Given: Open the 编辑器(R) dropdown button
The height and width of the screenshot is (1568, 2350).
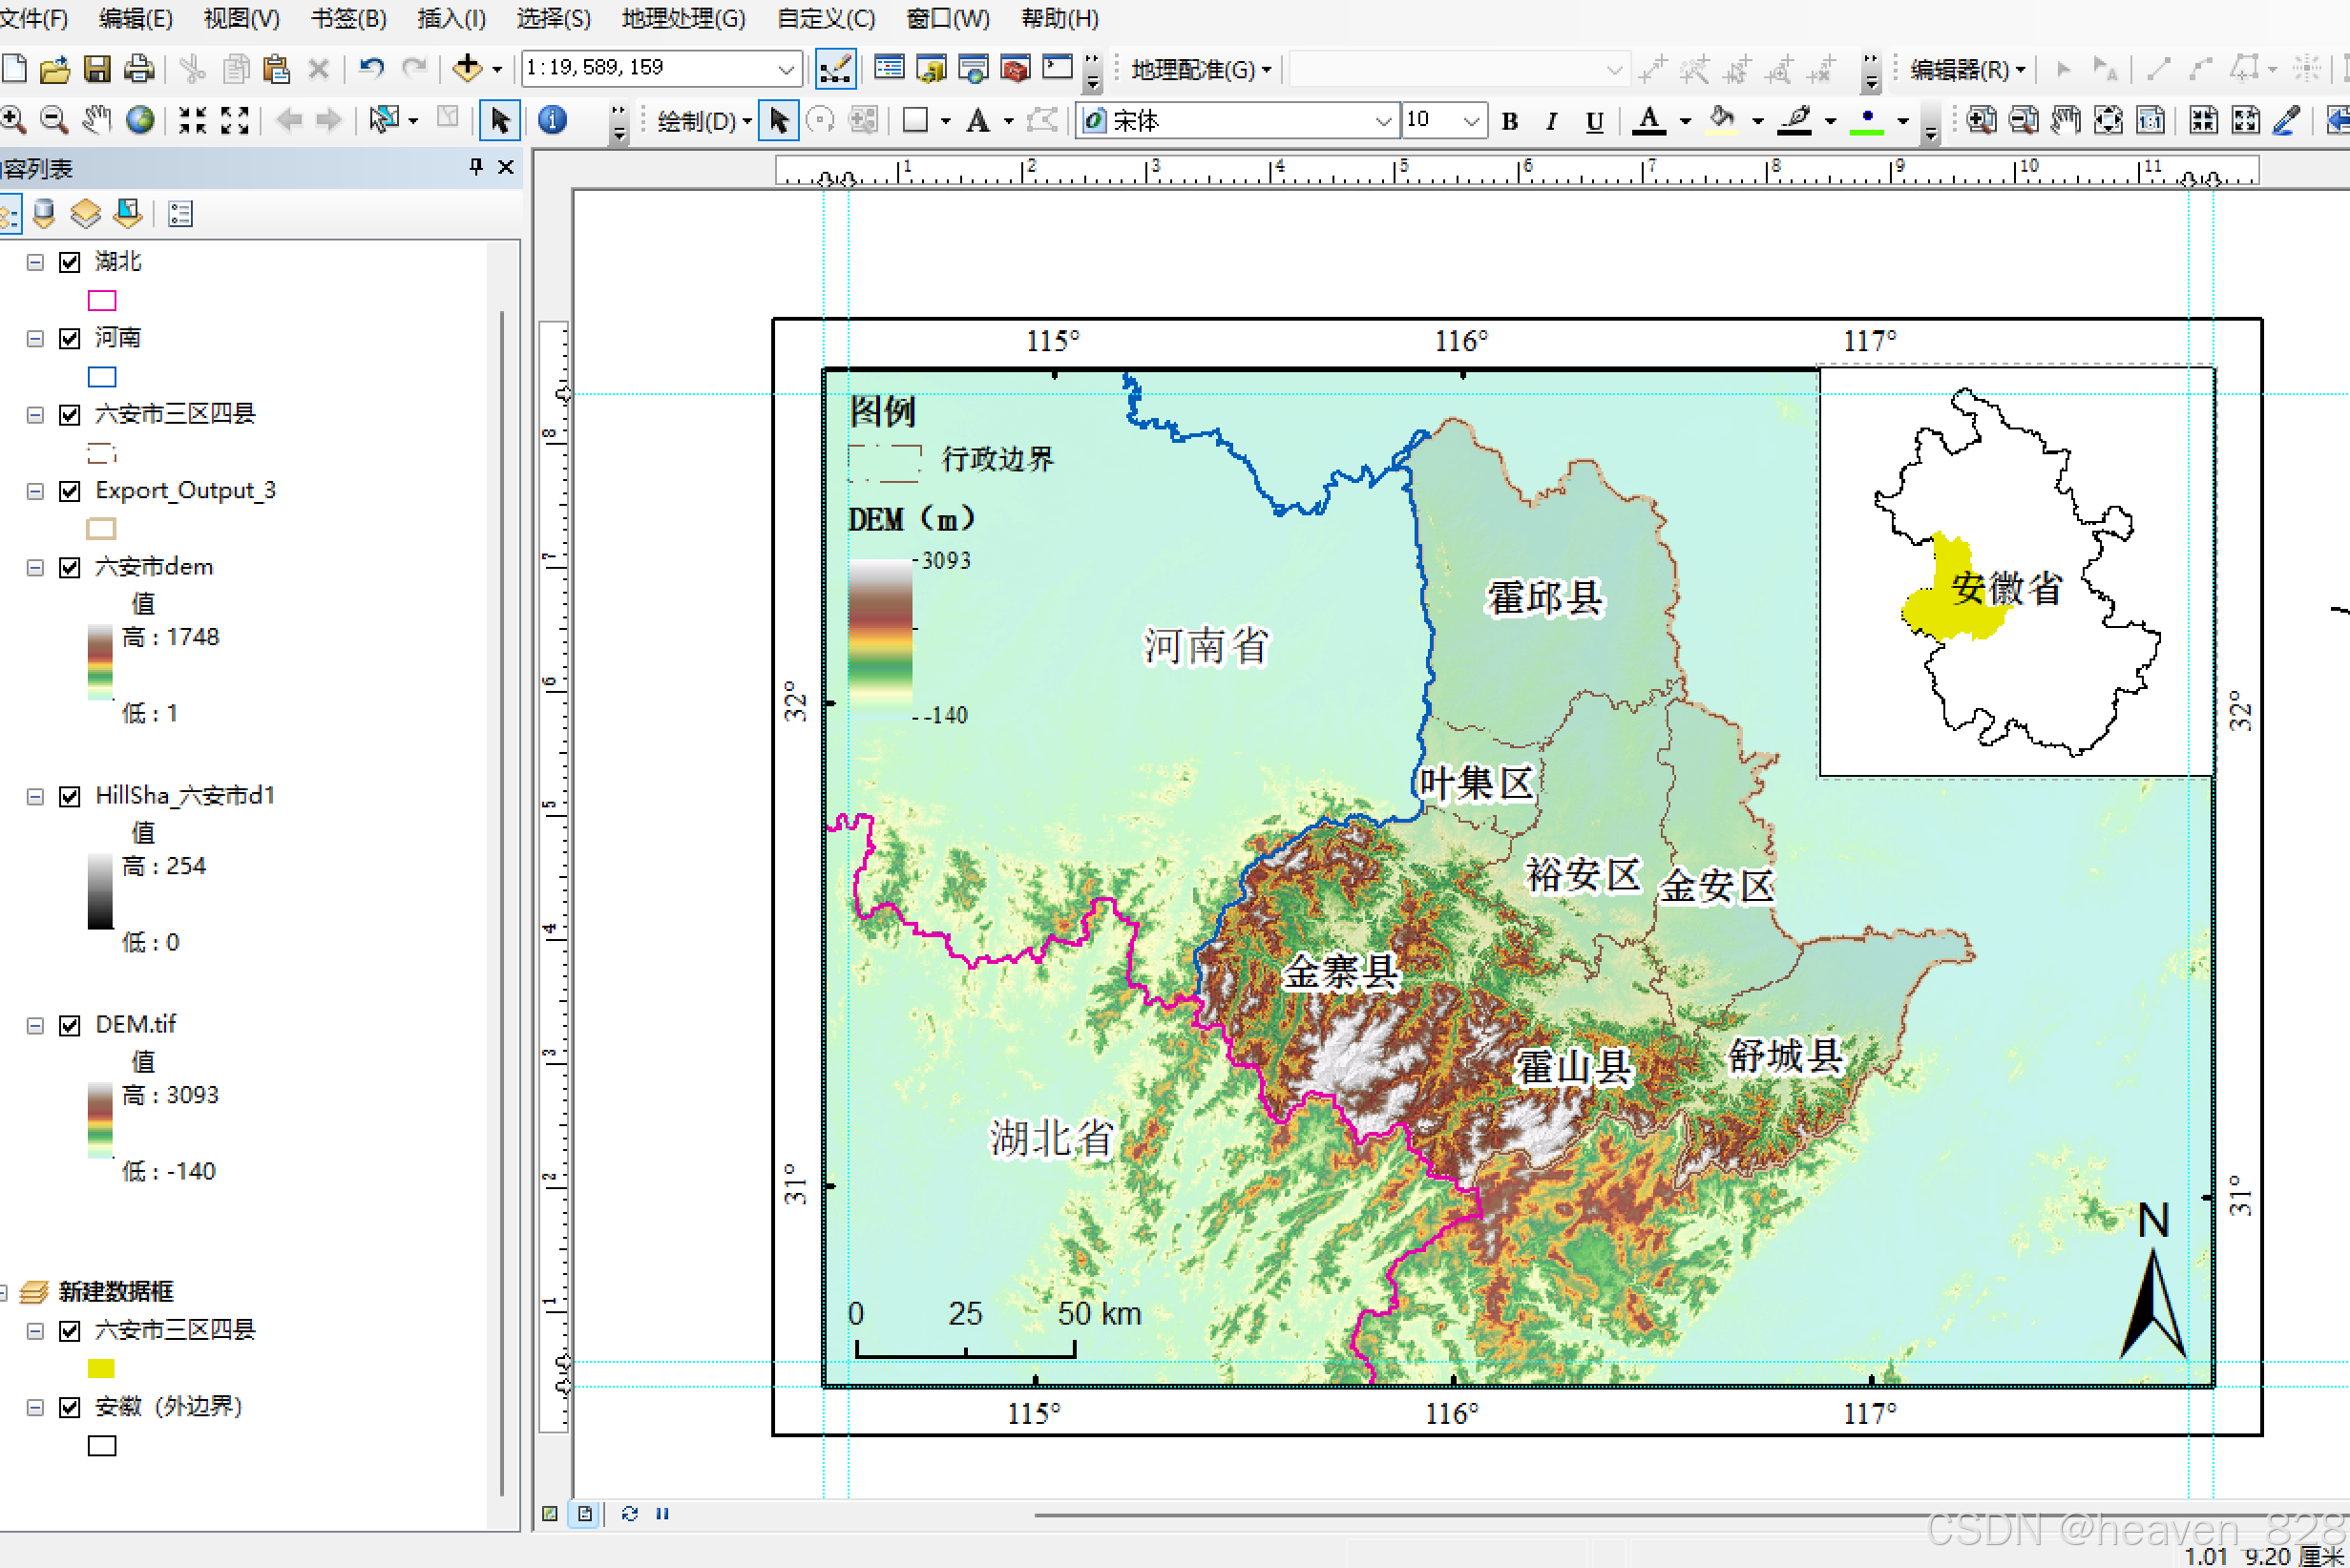Looking at the screenshot, I should point(1966,69).
